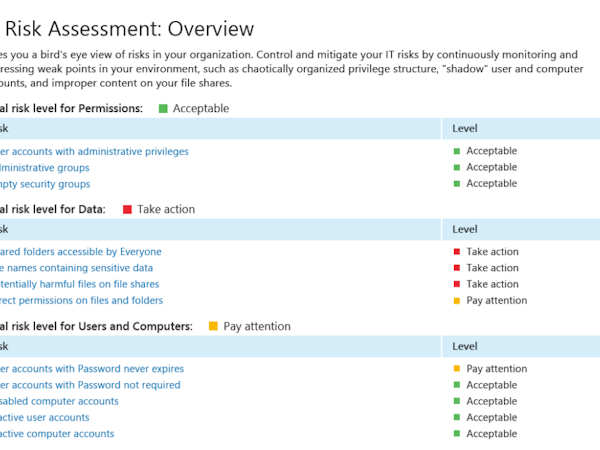This screenshot has height=450, width=600.
Task: Open accounts with Password not required link
Action: pyautogui.click(x=90, y=385)
